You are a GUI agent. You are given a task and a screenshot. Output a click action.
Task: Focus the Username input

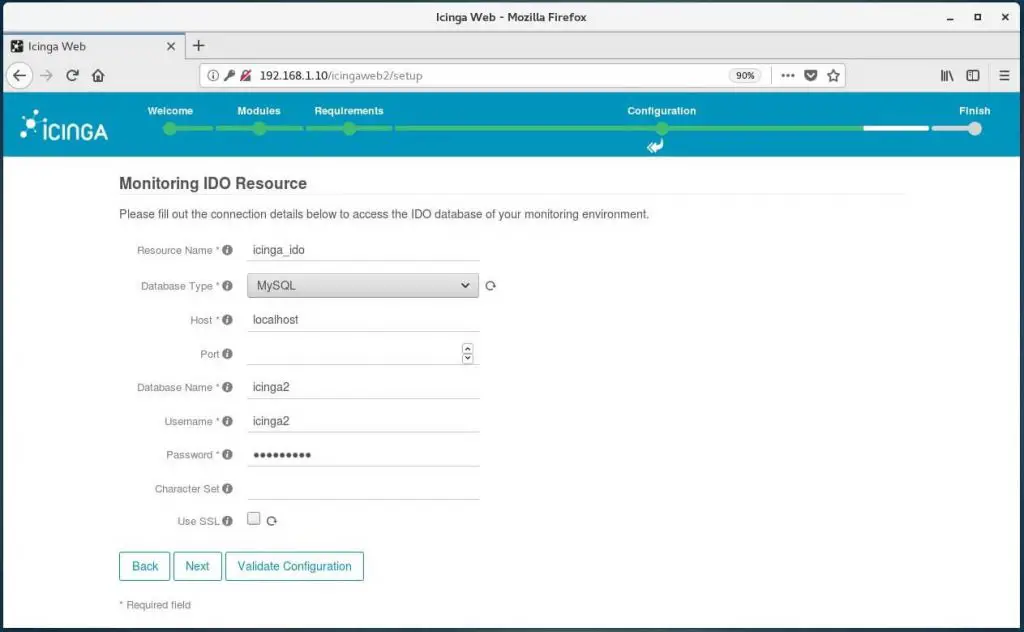[363, 421]
